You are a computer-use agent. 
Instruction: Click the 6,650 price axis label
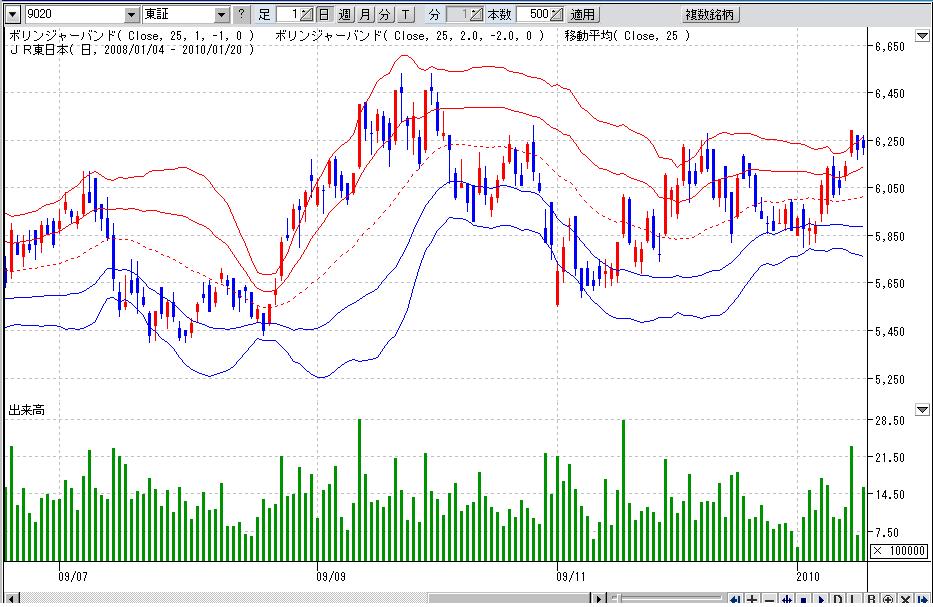[890, 46]
